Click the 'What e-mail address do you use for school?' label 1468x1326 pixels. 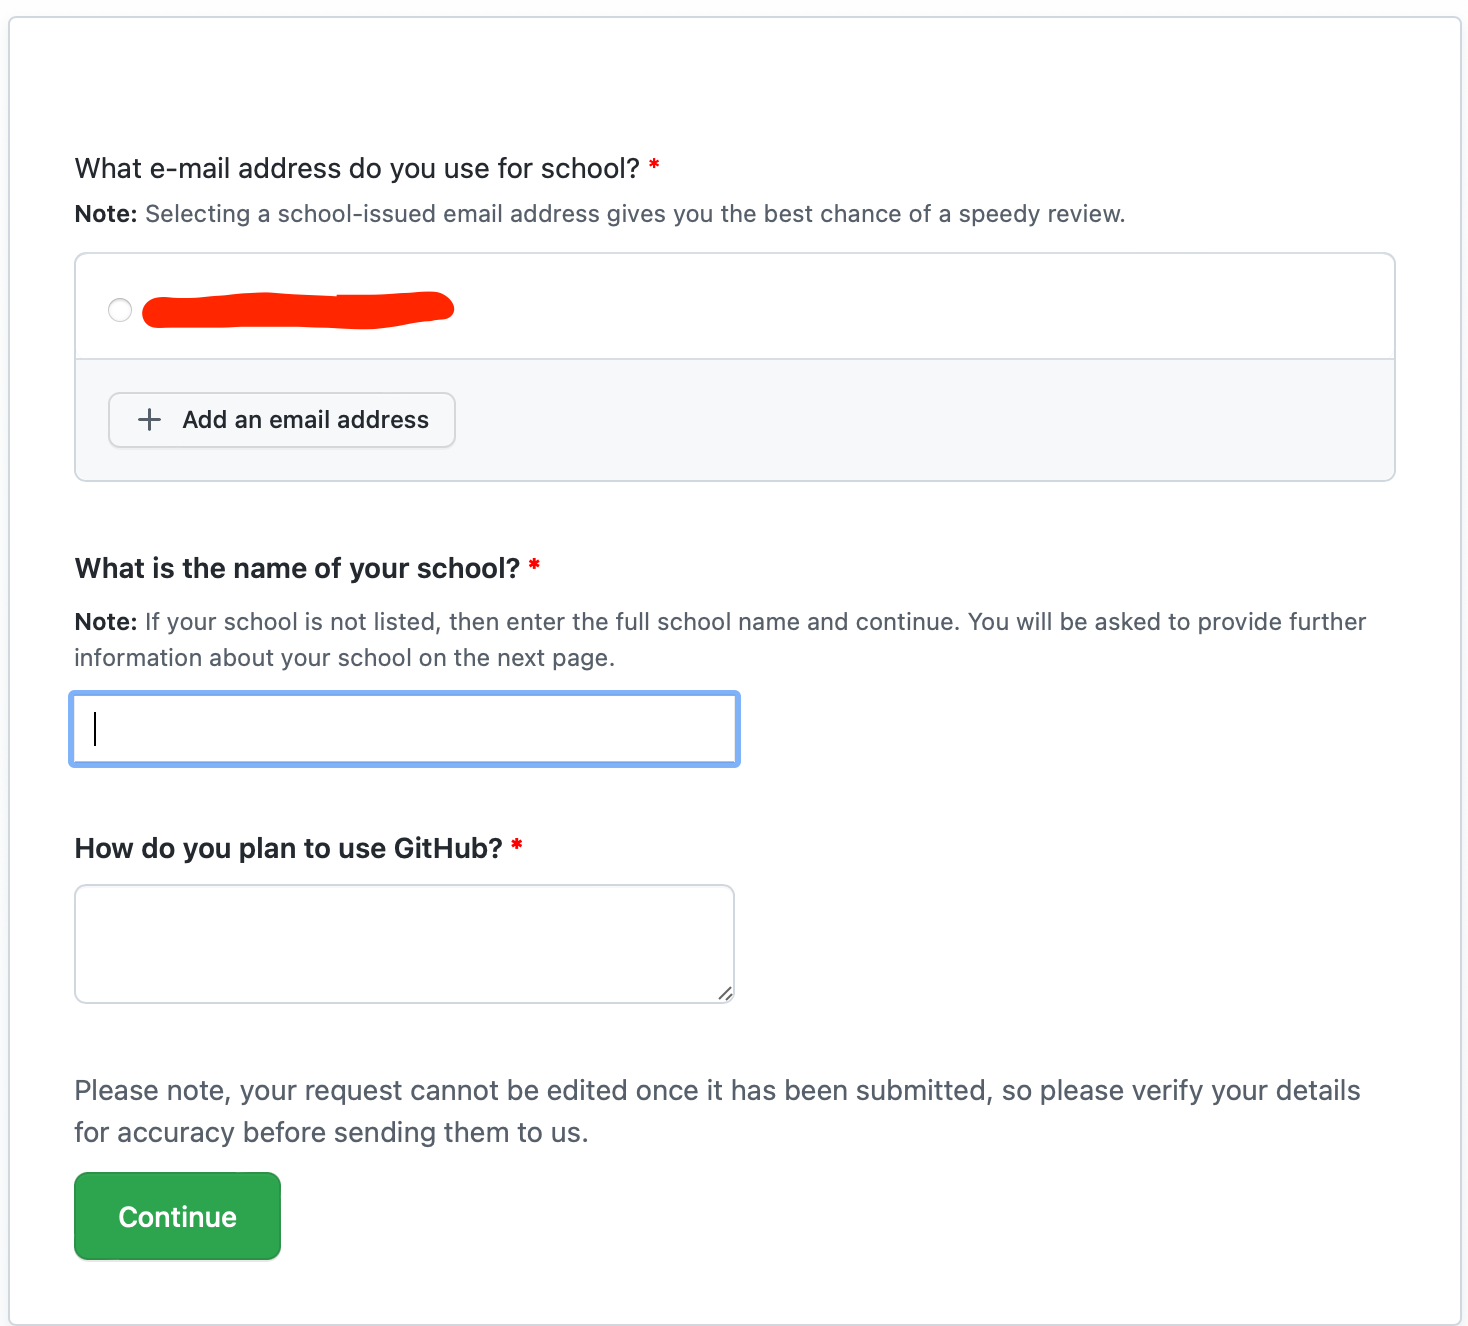357,168
